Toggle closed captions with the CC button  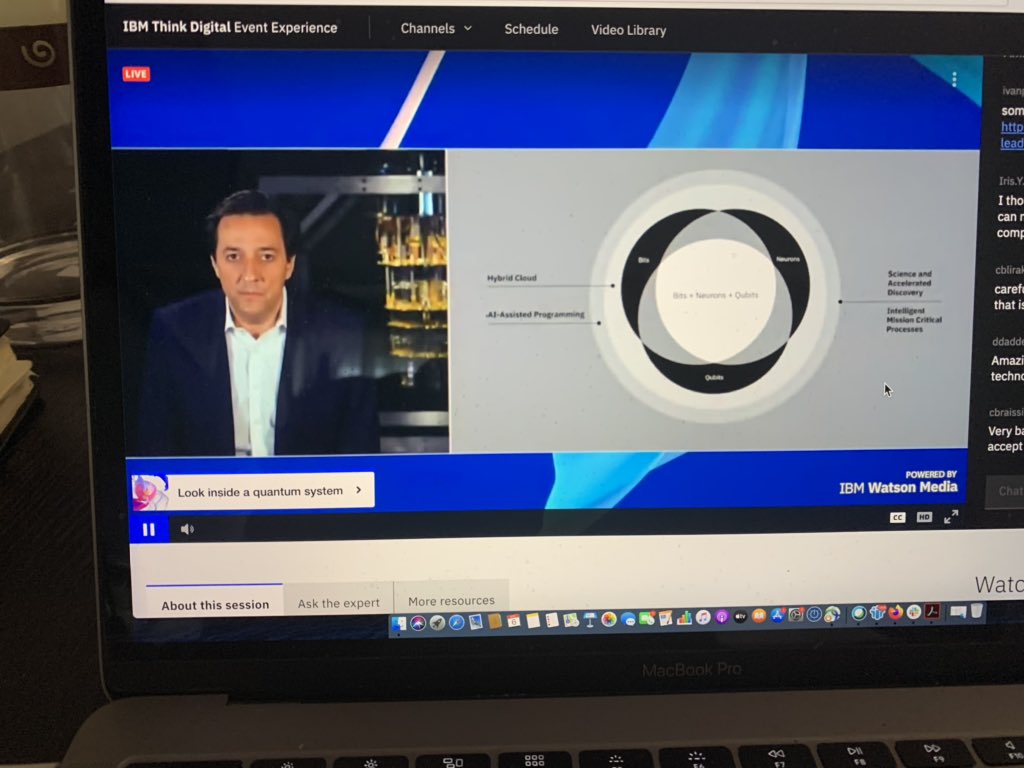[897, 517]
